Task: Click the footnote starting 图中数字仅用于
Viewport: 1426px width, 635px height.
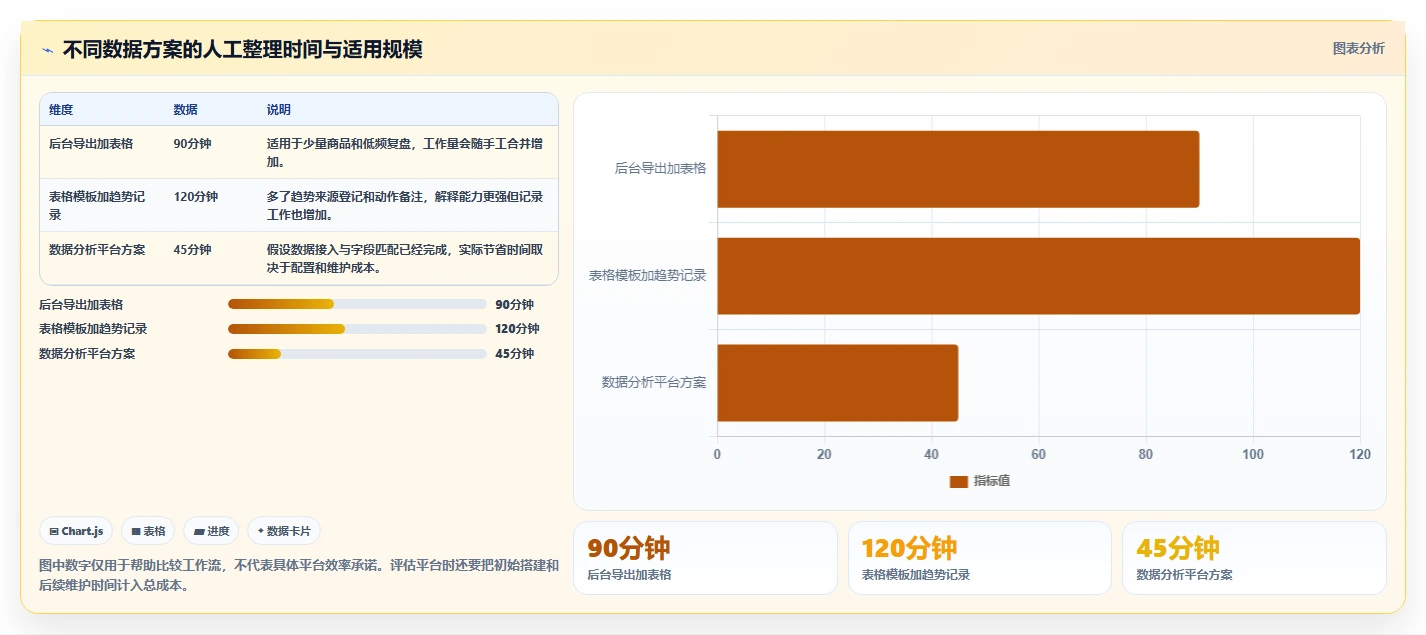Action: click(299, 575)
